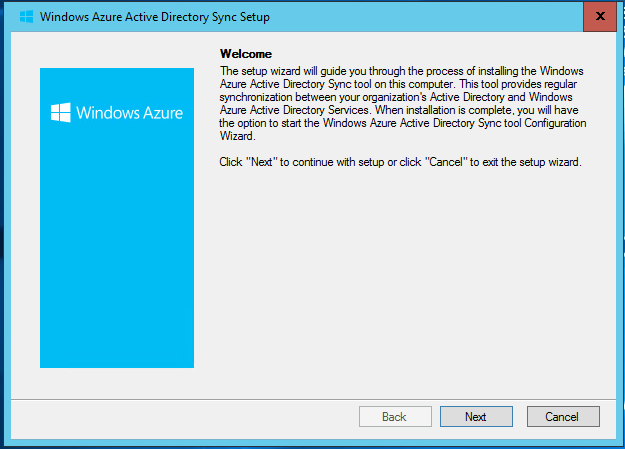Image resolution: width=625 pixels, height=449 pixels.
Task: Click the line beginning "synchronization between your organization's"
Action: click(x=395, y=97)
